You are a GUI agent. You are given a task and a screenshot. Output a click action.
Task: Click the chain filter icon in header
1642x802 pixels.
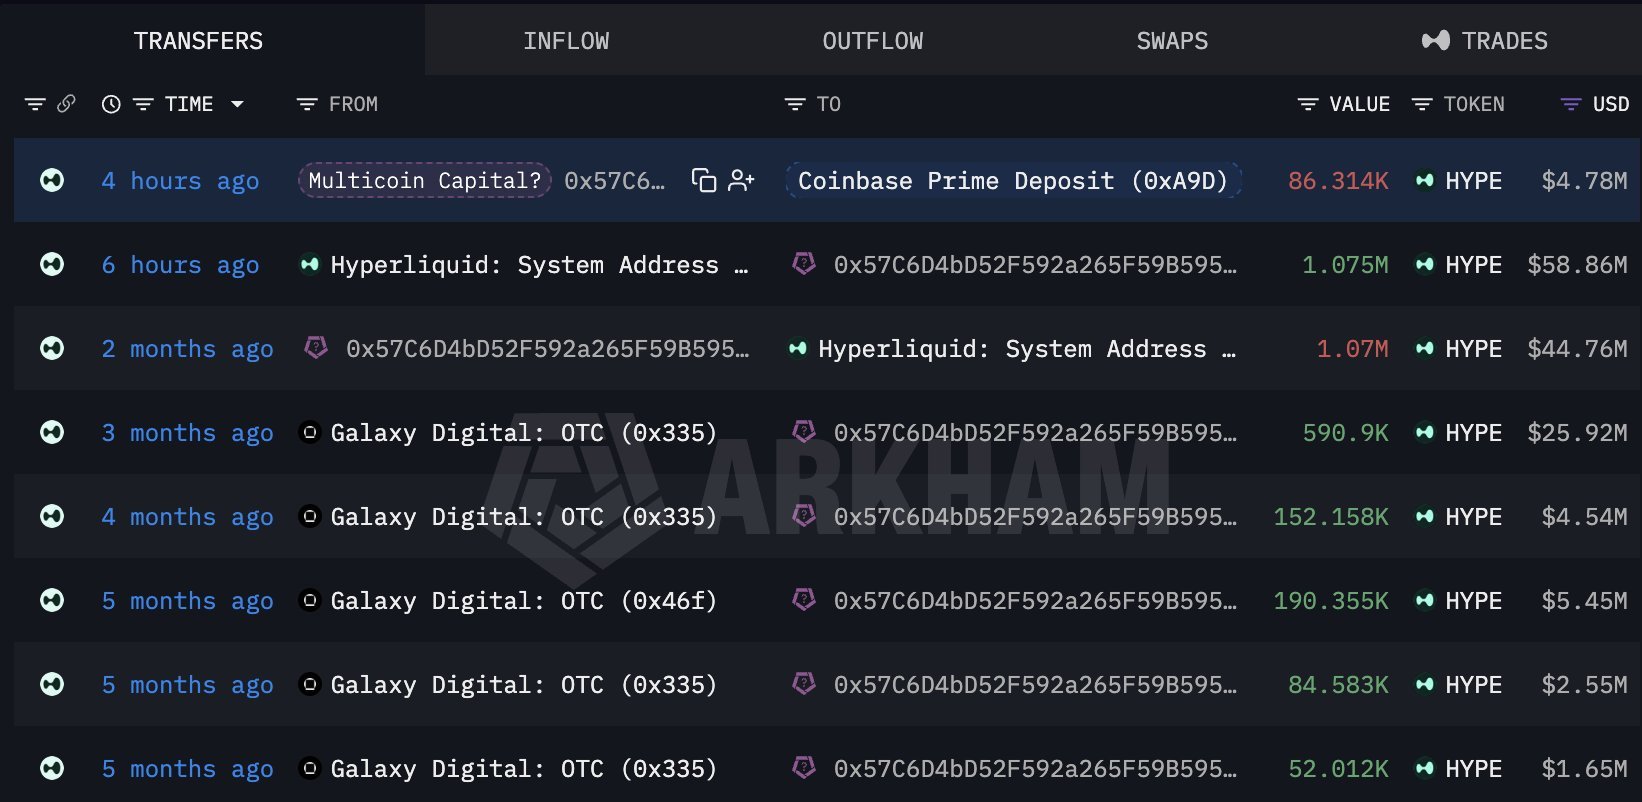point(35,104)
